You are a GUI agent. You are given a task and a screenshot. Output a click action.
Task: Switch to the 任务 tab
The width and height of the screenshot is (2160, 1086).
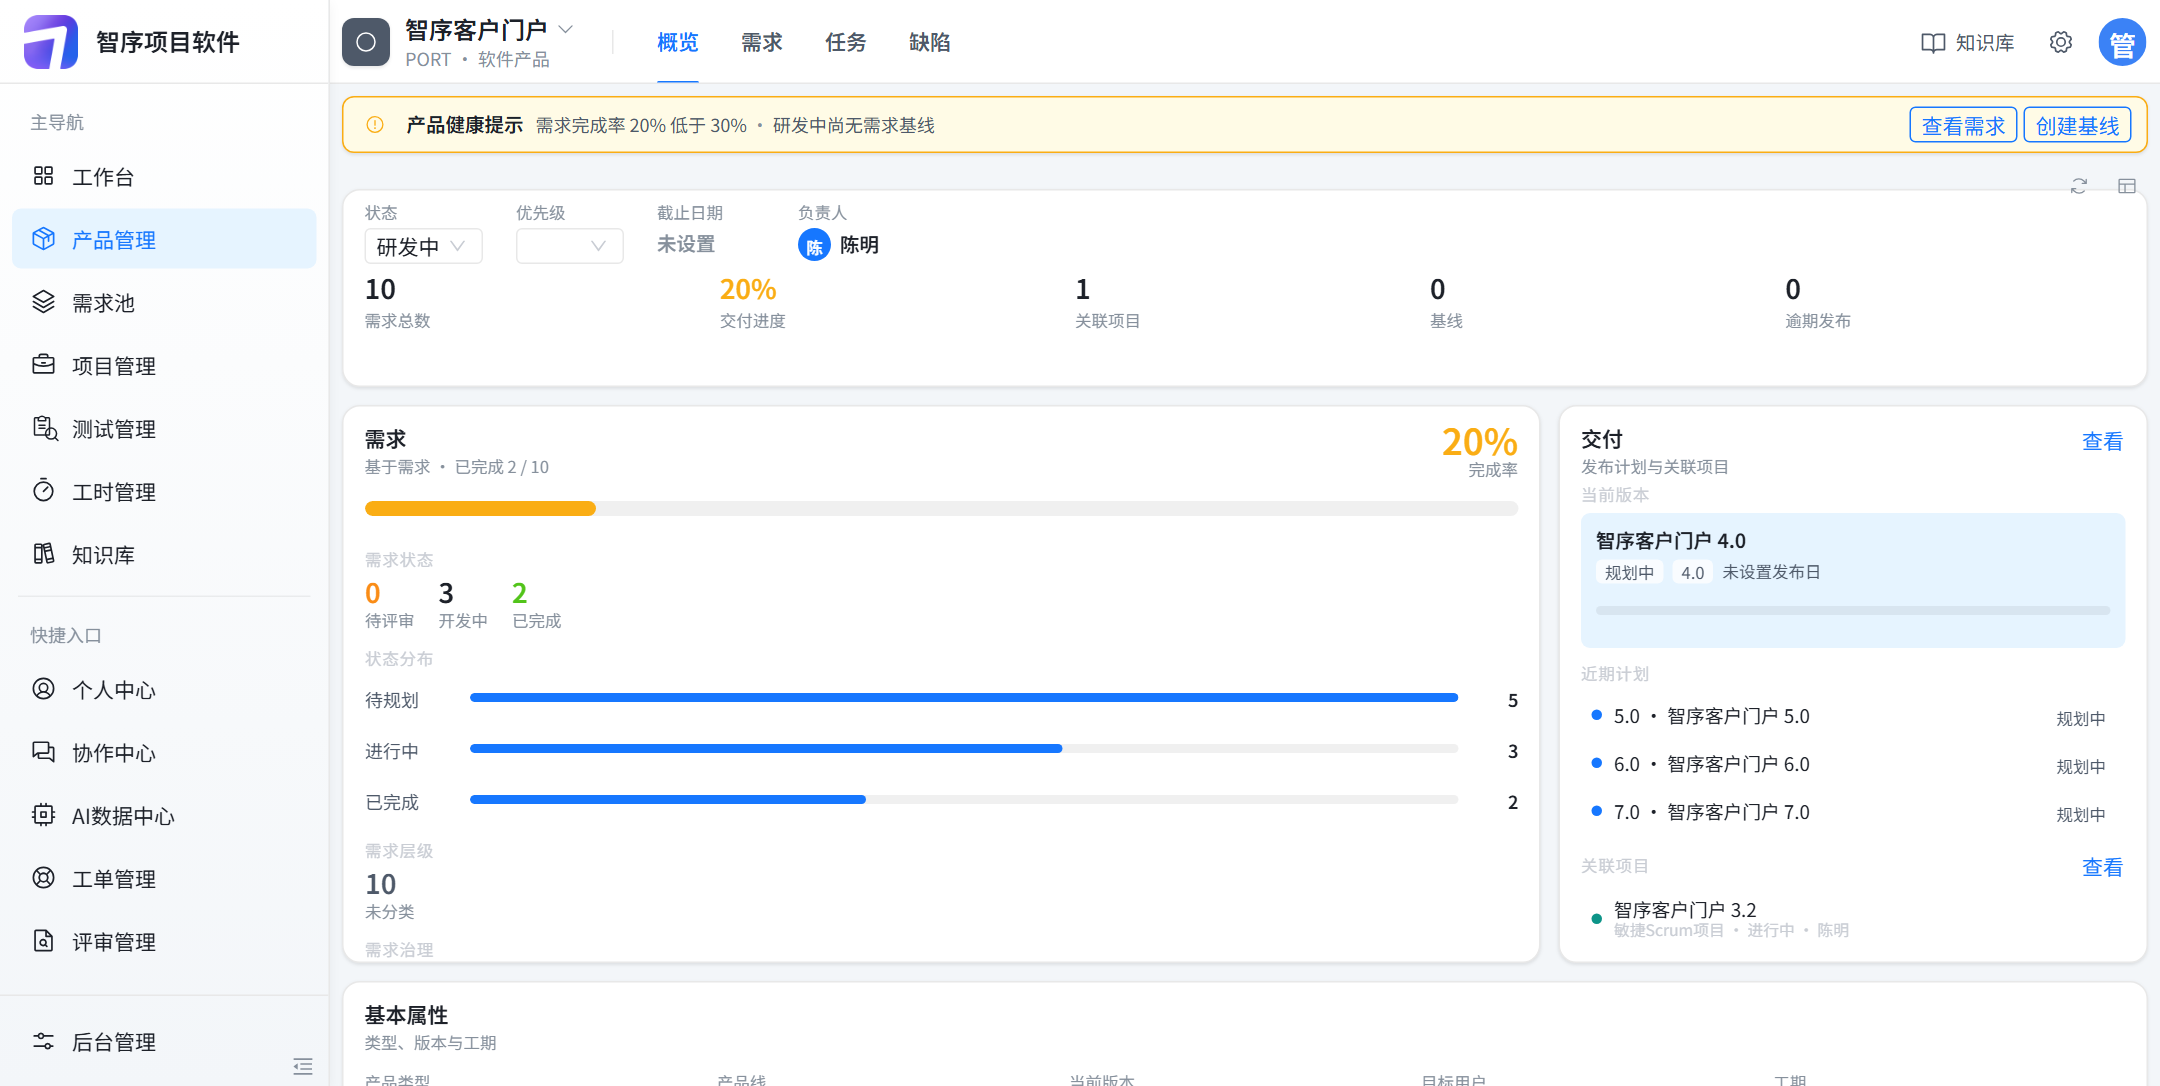click(x=846, y=42)
